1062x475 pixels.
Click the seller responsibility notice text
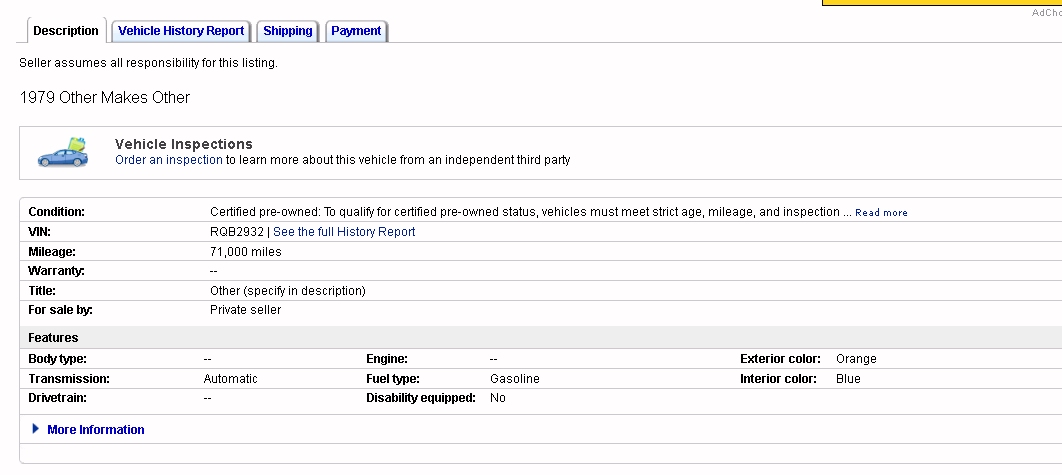click(x=148, y=63)
